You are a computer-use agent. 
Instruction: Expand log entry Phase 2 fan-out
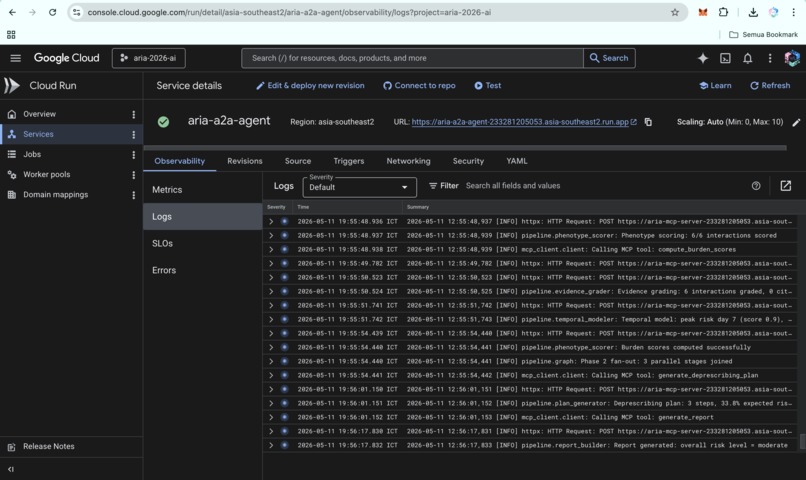point(271,361)
